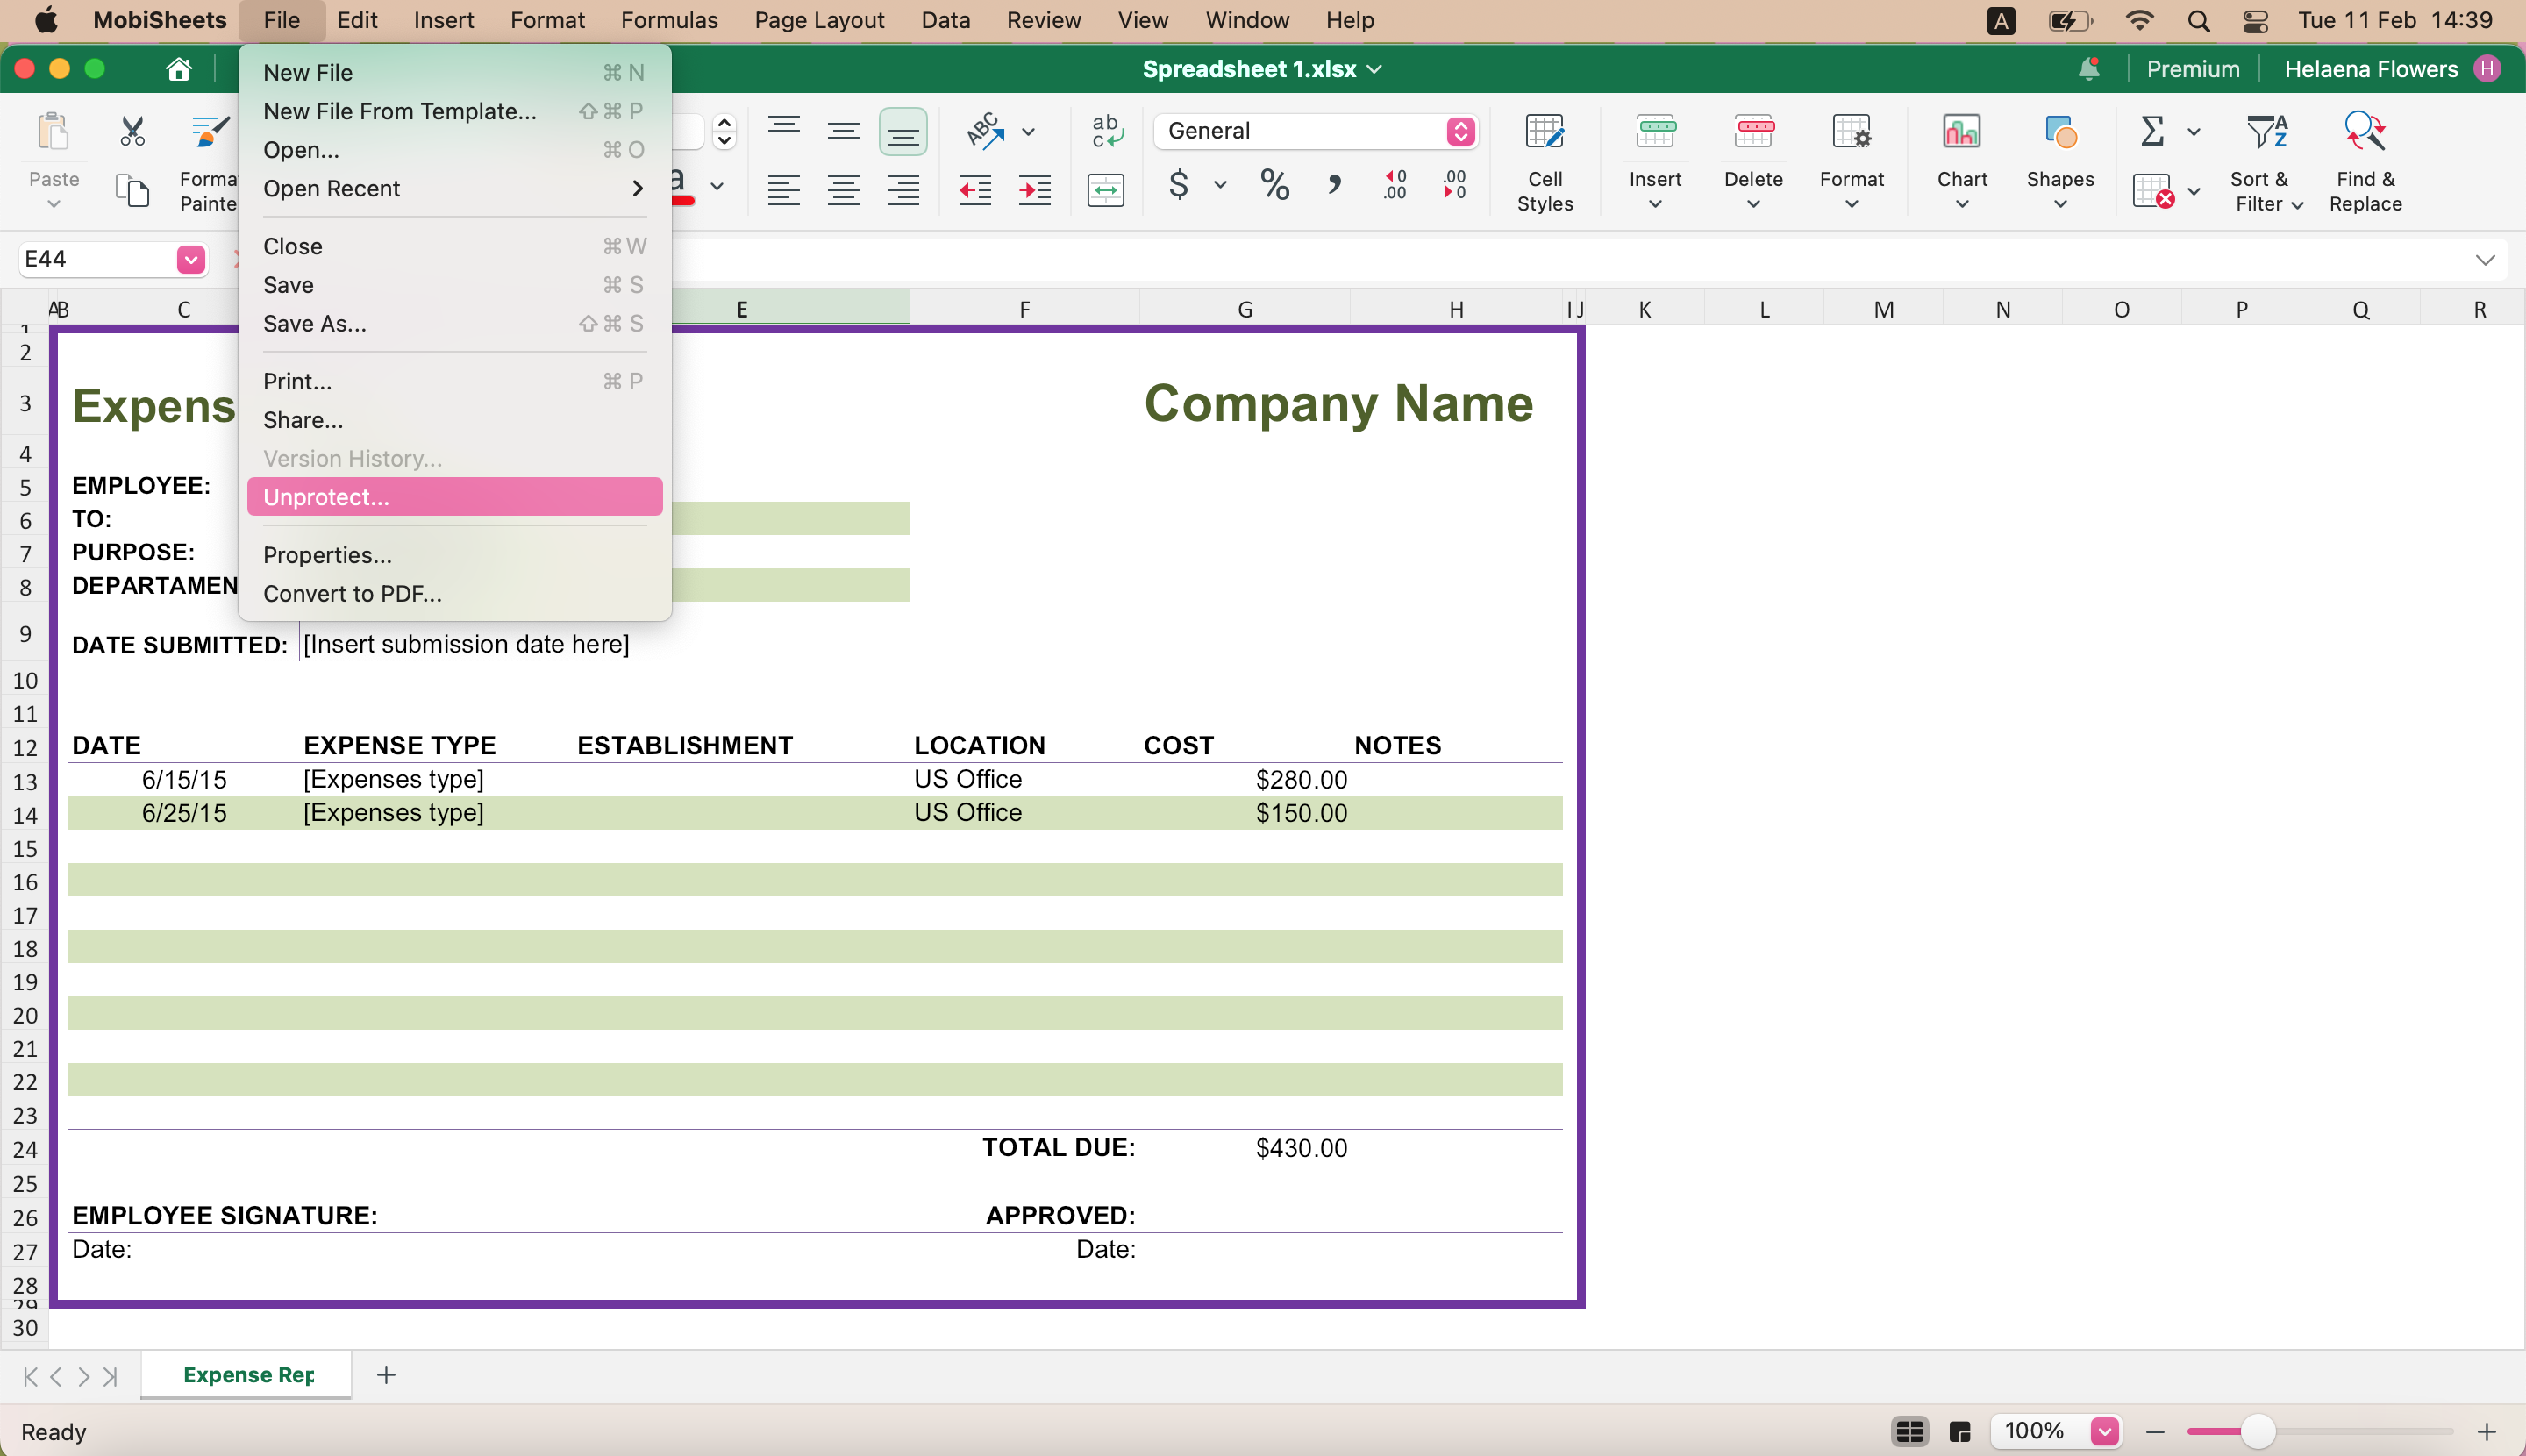Click the Premium button
This screenshot has height=1456, width=2526.
pos(2191,68)
